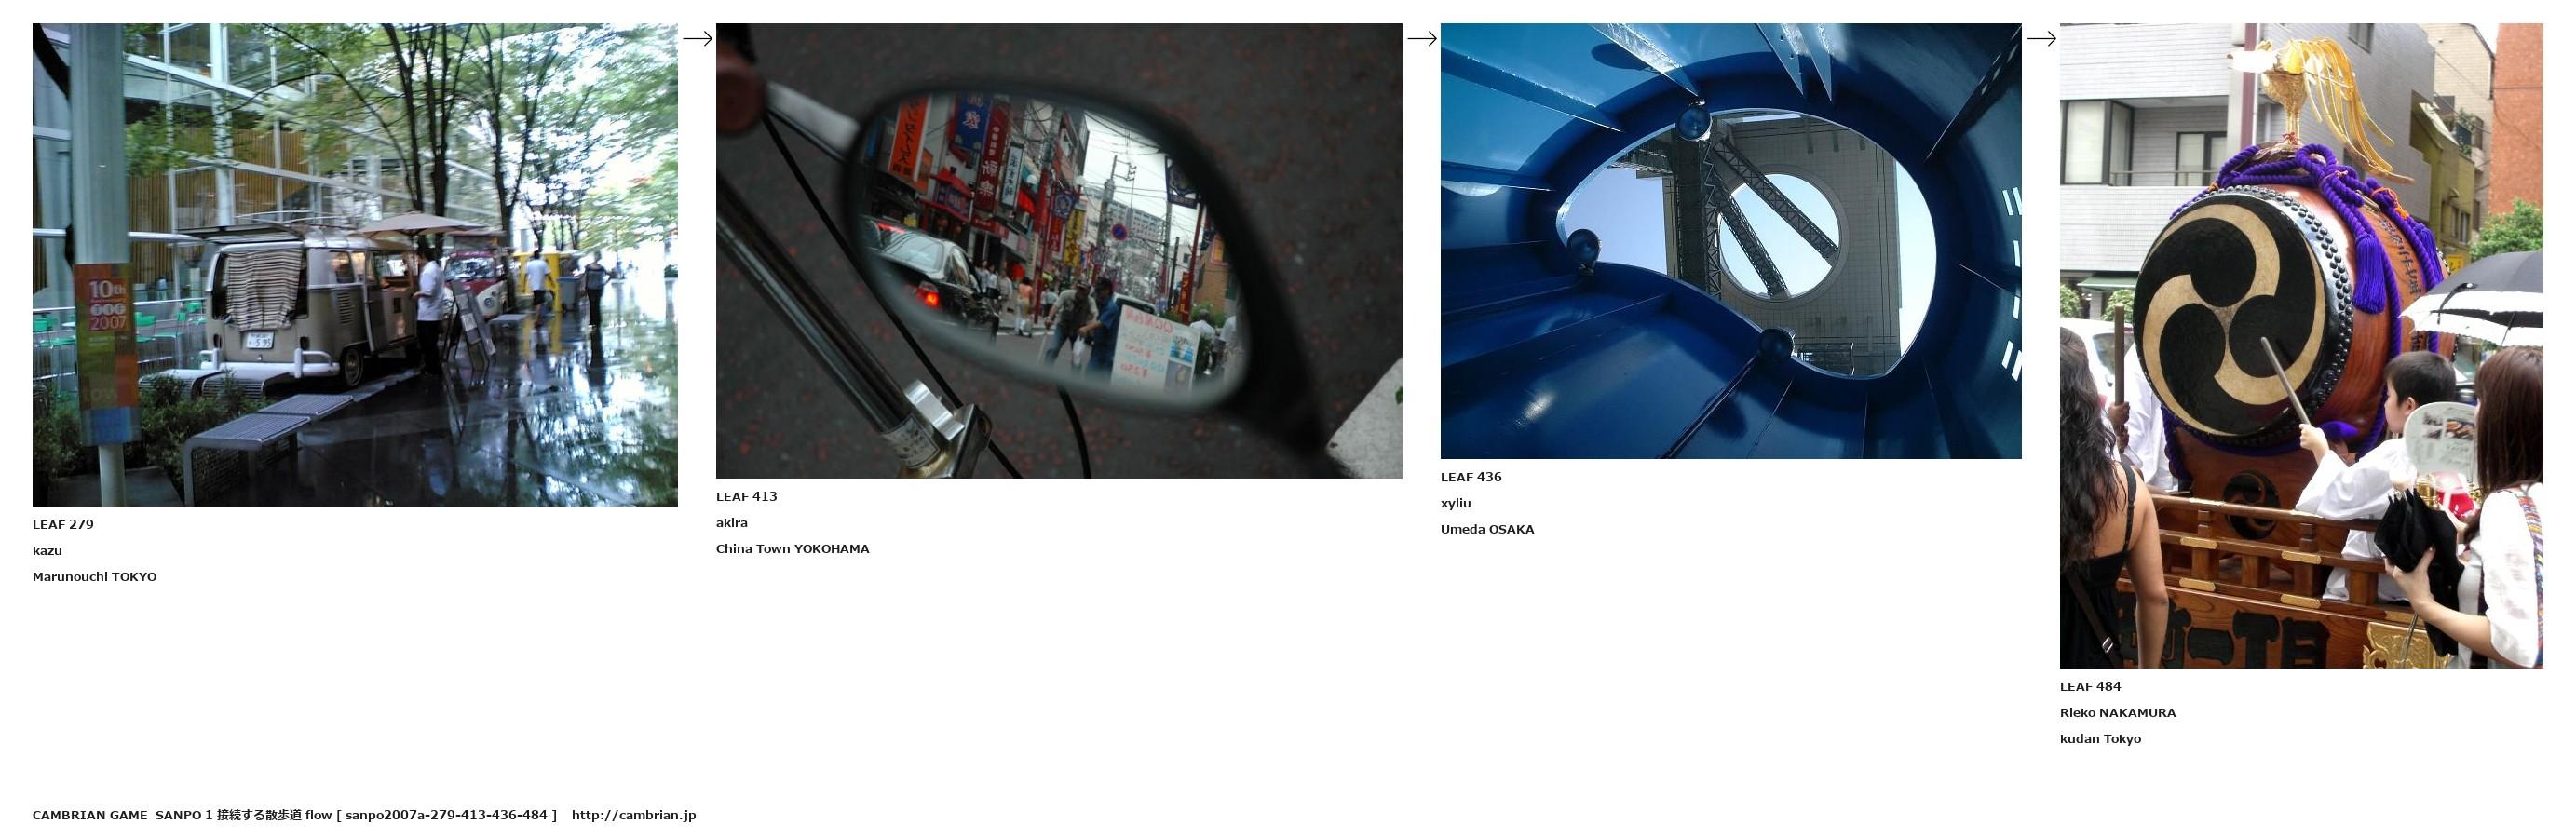Click the author name kazu
This screenshot has width=2576, height=838.
coord(47,551)
